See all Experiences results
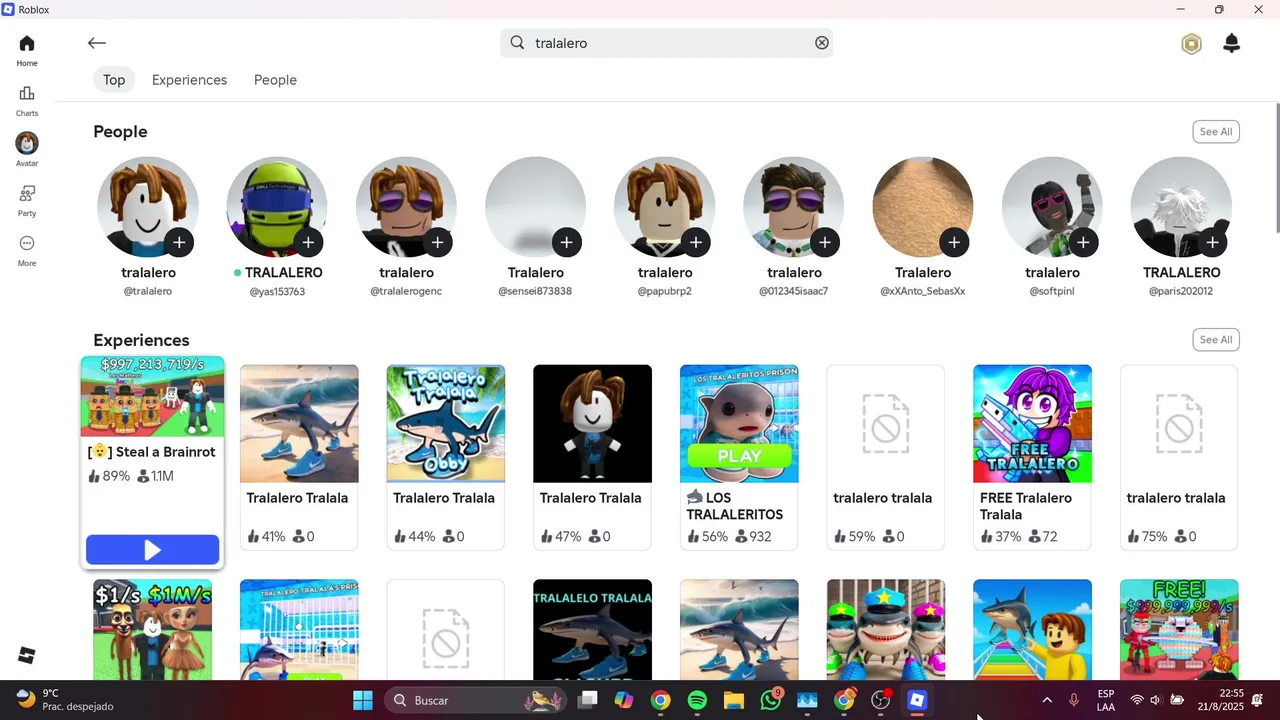1280x720 pixels. click(x=1216, y=340)
